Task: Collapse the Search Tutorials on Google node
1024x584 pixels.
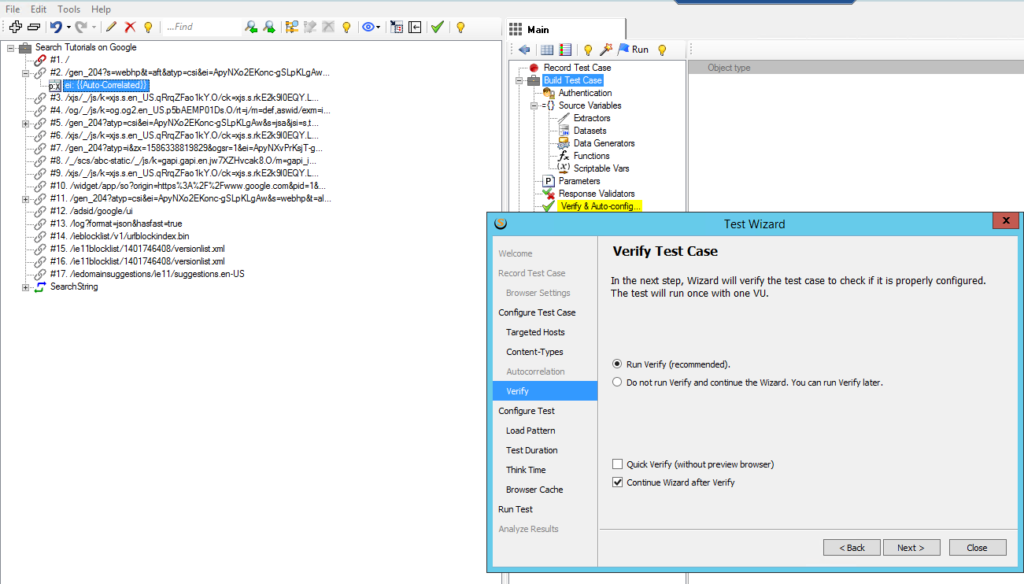Action: (x=8, y=46)
